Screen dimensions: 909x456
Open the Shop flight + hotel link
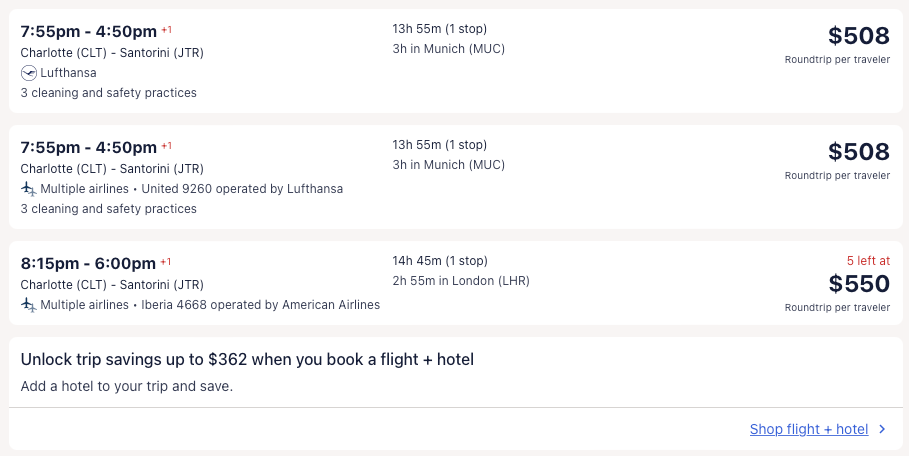coord(808,429)
